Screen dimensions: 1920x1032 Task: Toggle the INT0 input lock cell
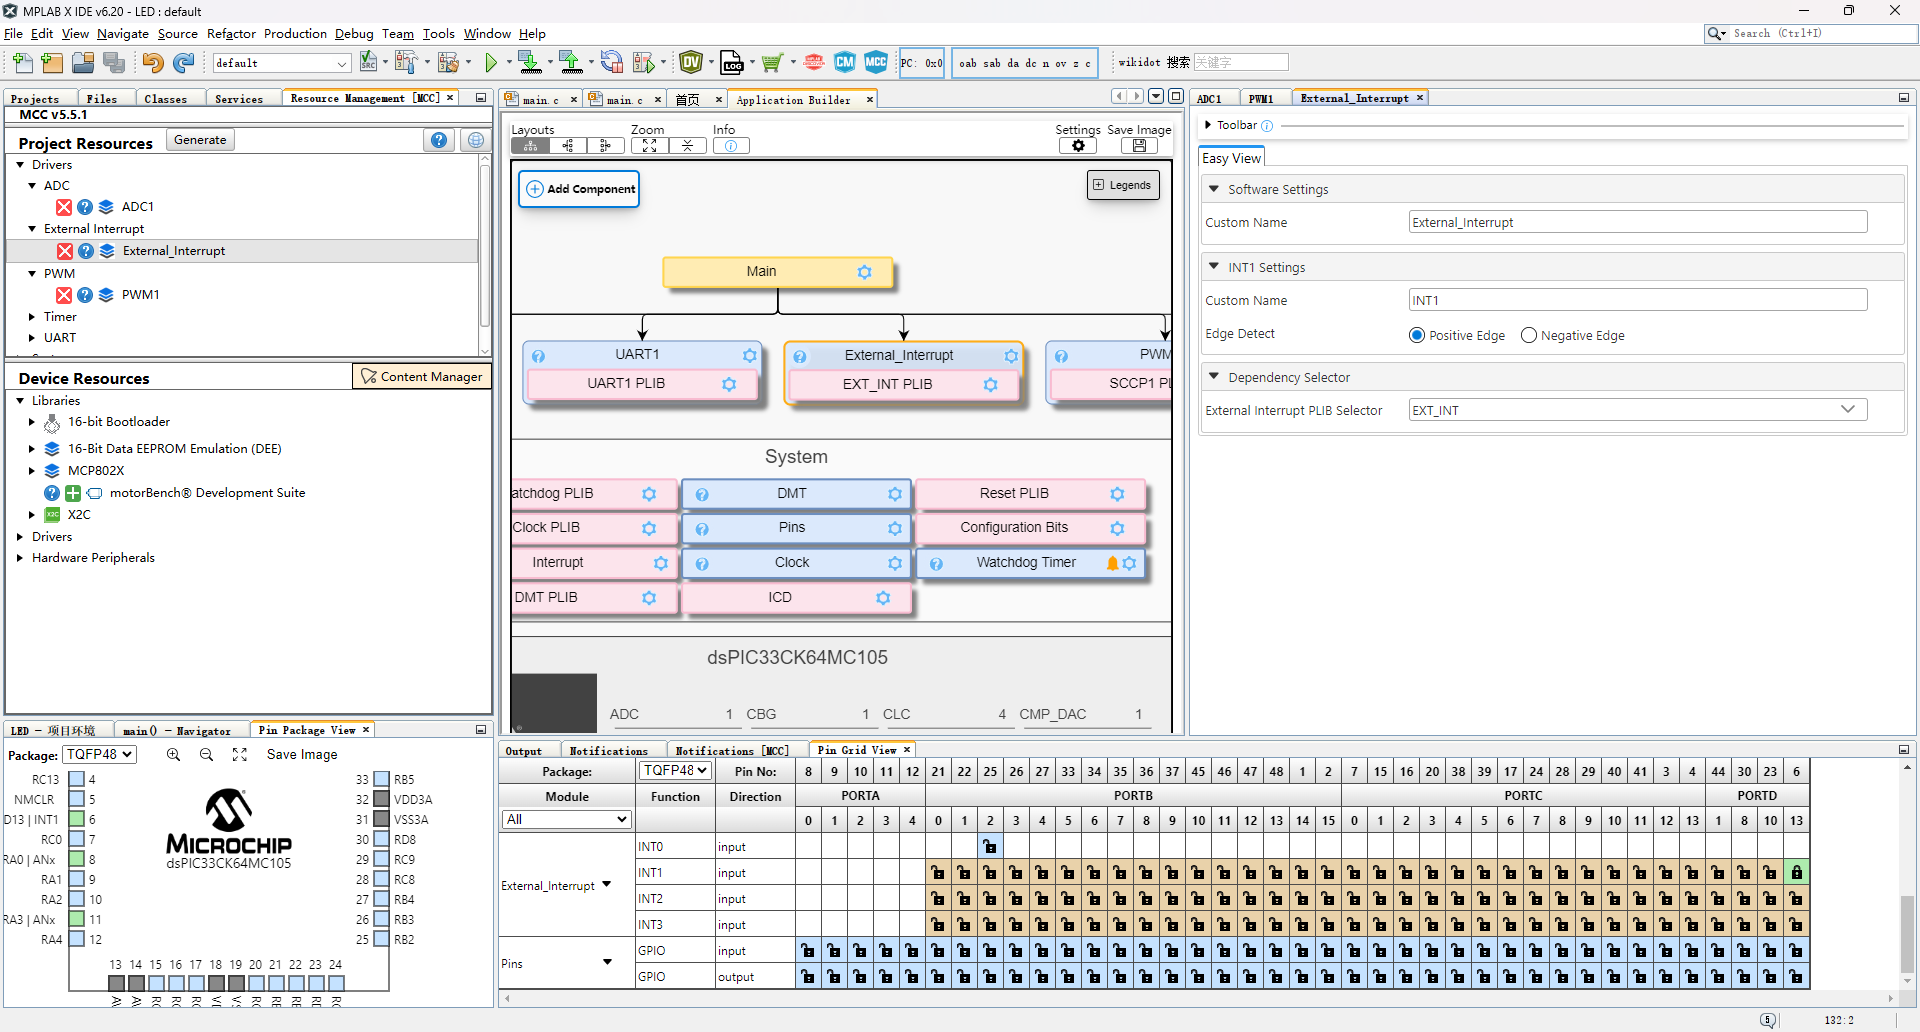coord(990,847)
